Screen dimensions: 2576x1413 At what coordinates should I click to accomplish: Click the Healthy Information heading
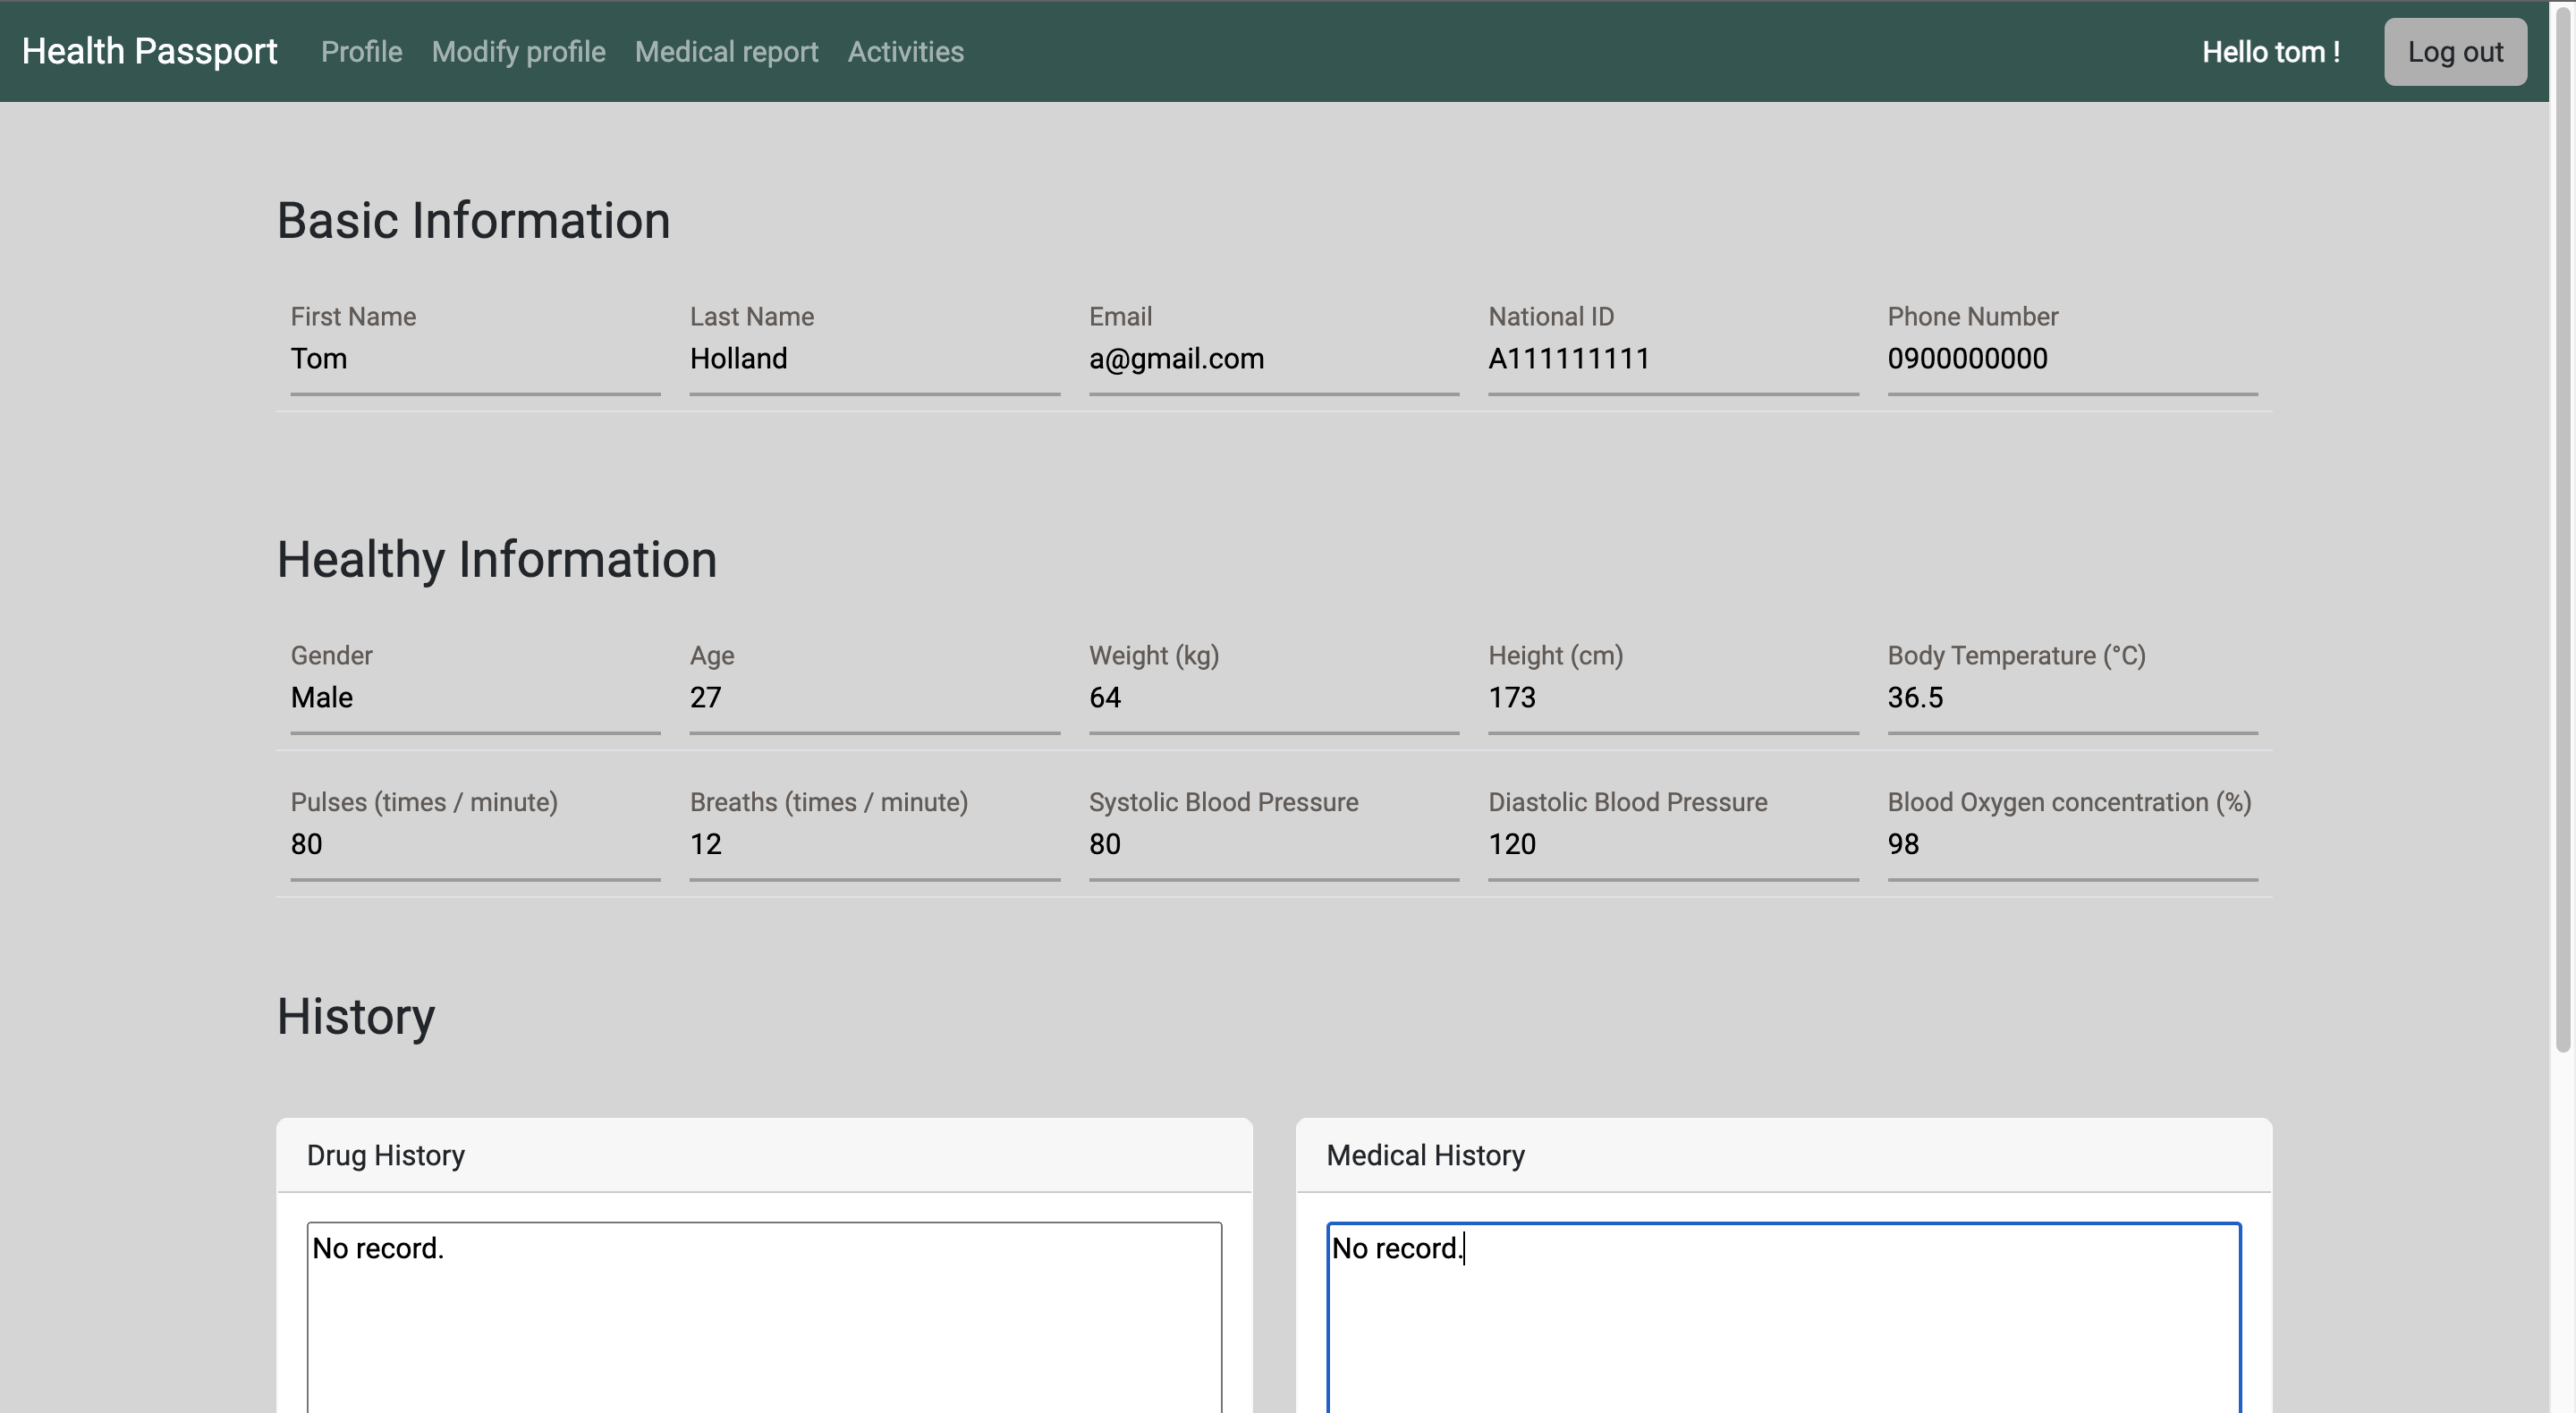tap(497, 559)
